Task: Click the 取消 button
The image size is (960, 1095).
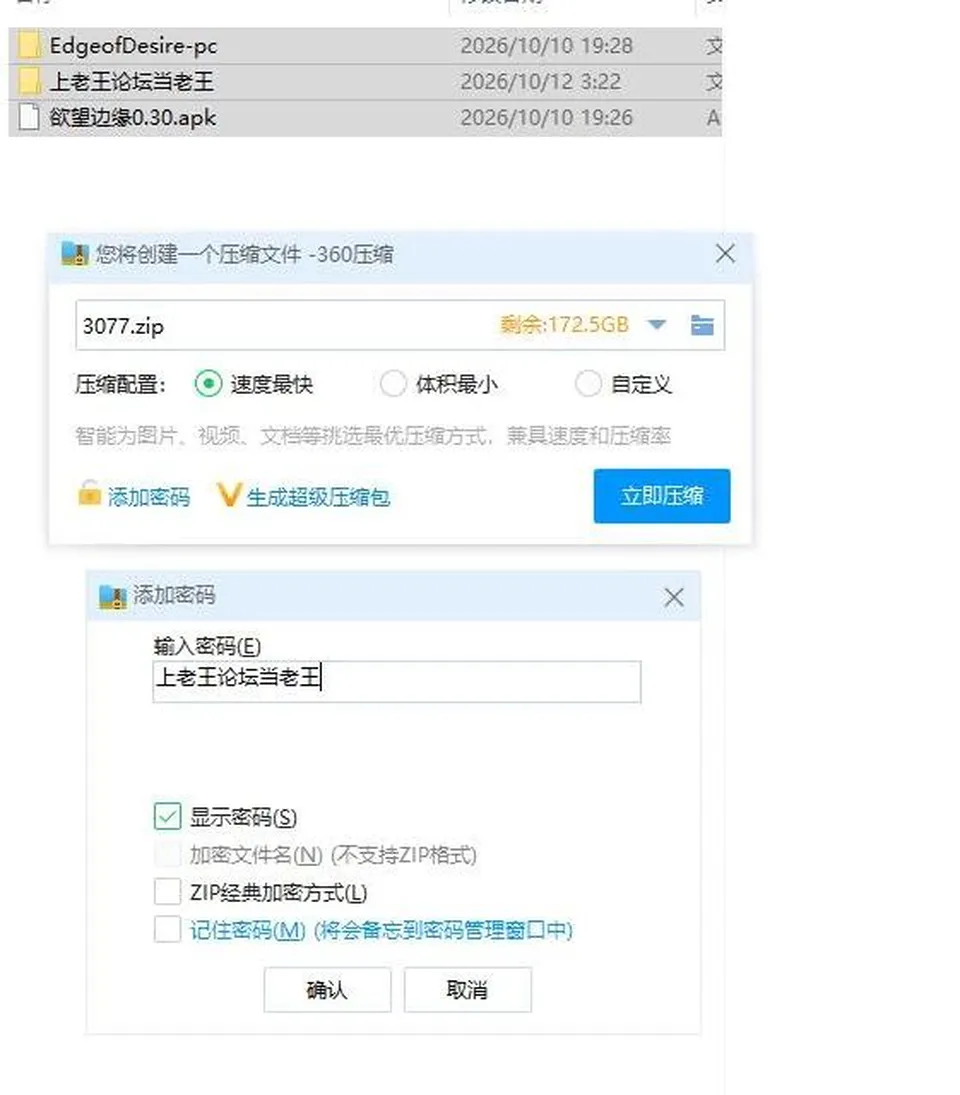Action: pos(468,990)
